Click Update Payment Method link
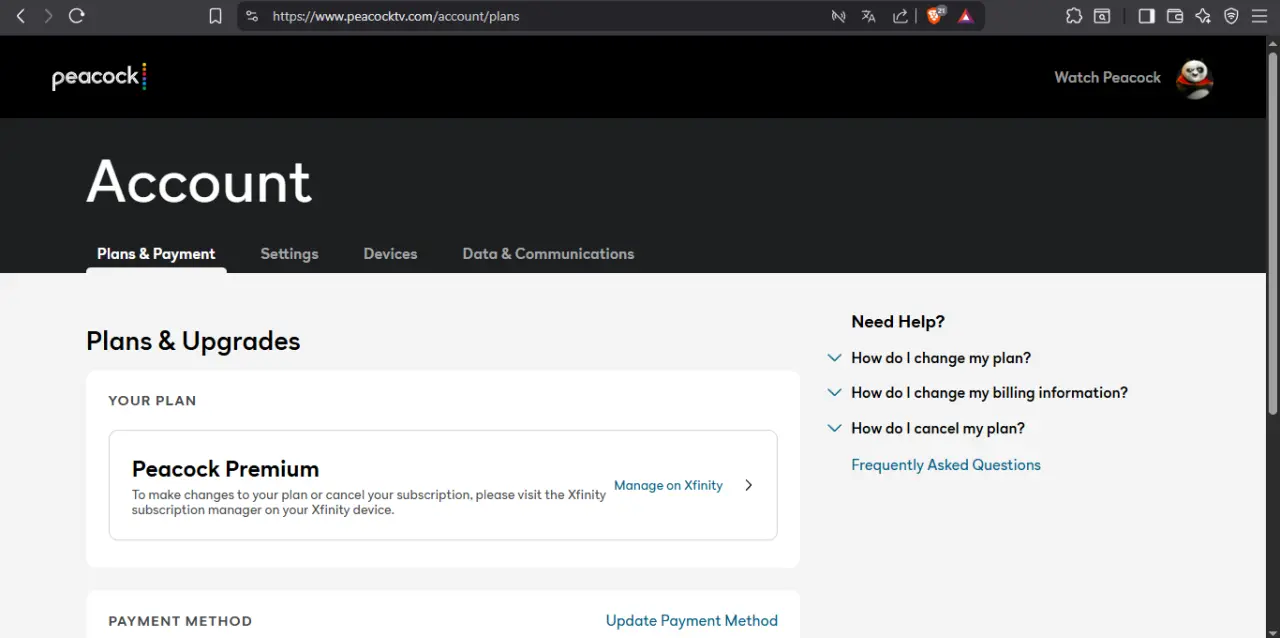 coord(692,621)
